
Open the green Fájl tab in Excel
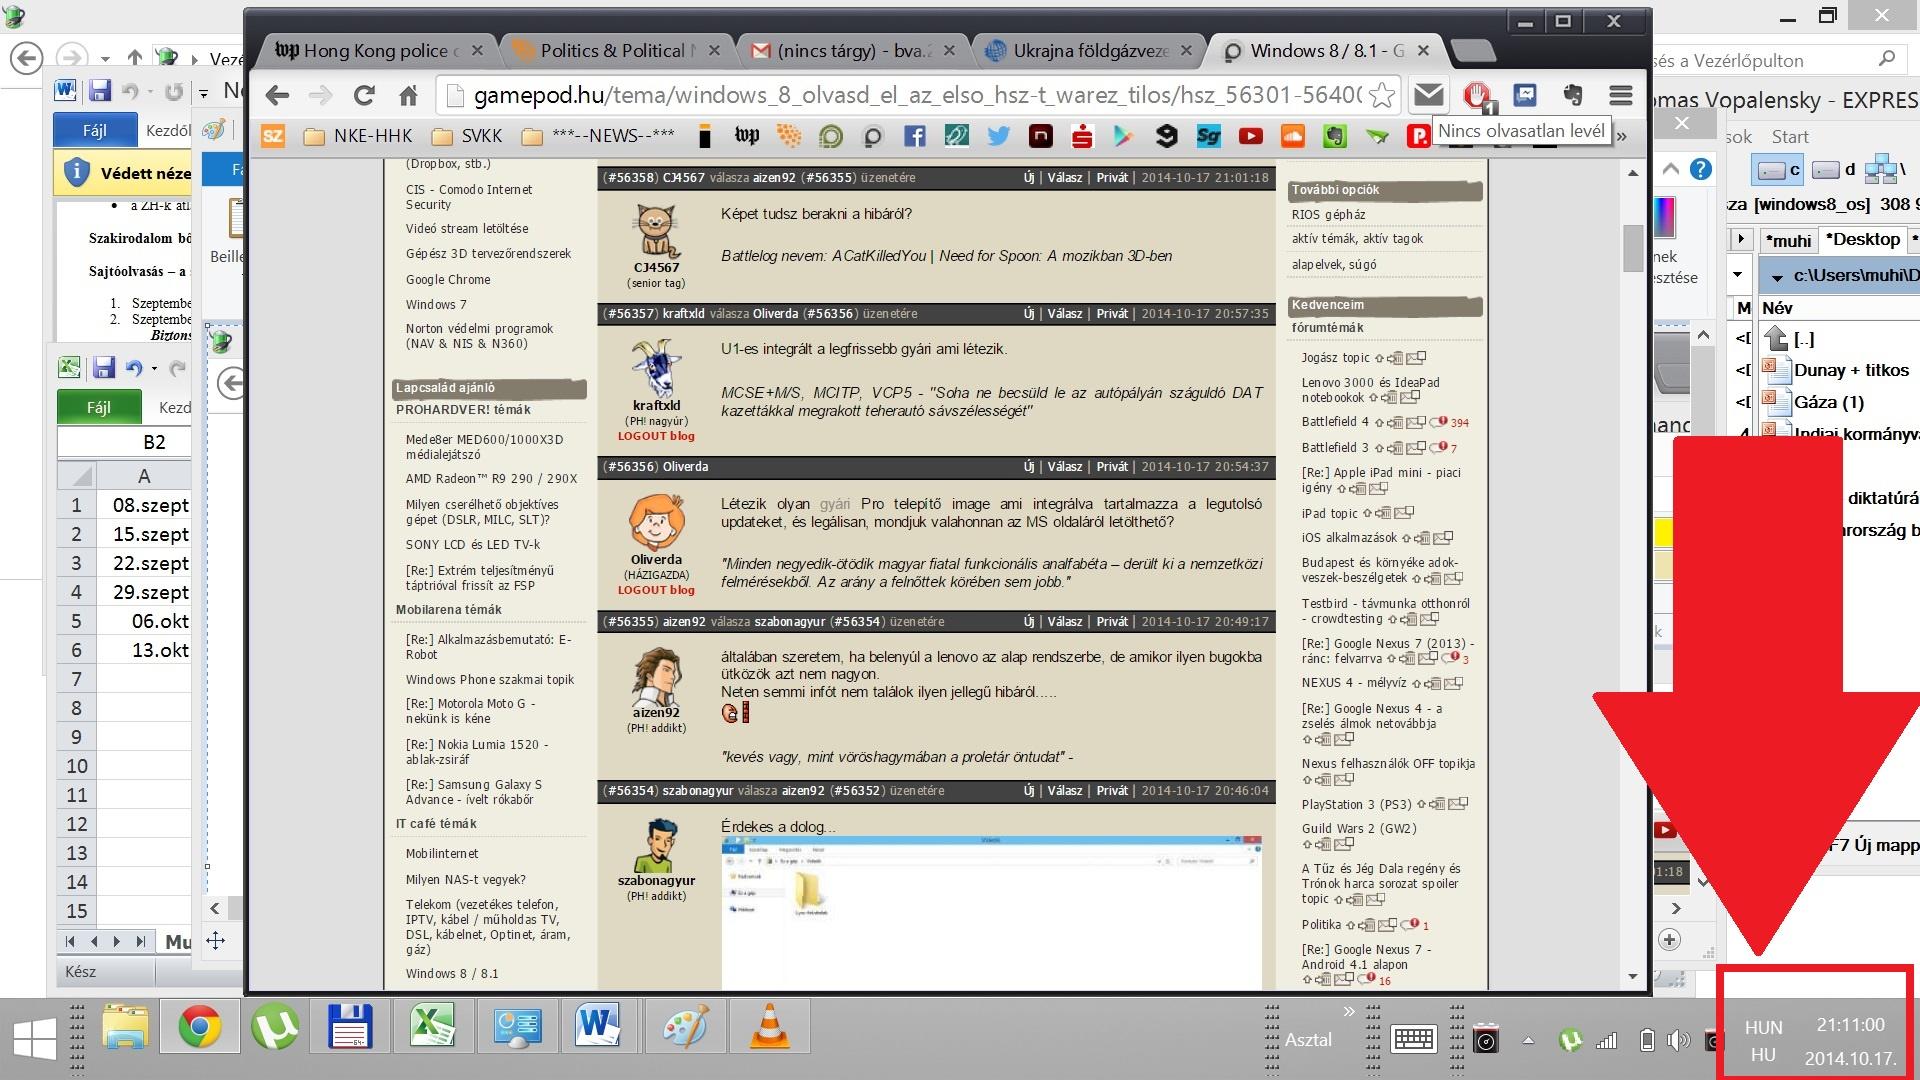[98, 407]
